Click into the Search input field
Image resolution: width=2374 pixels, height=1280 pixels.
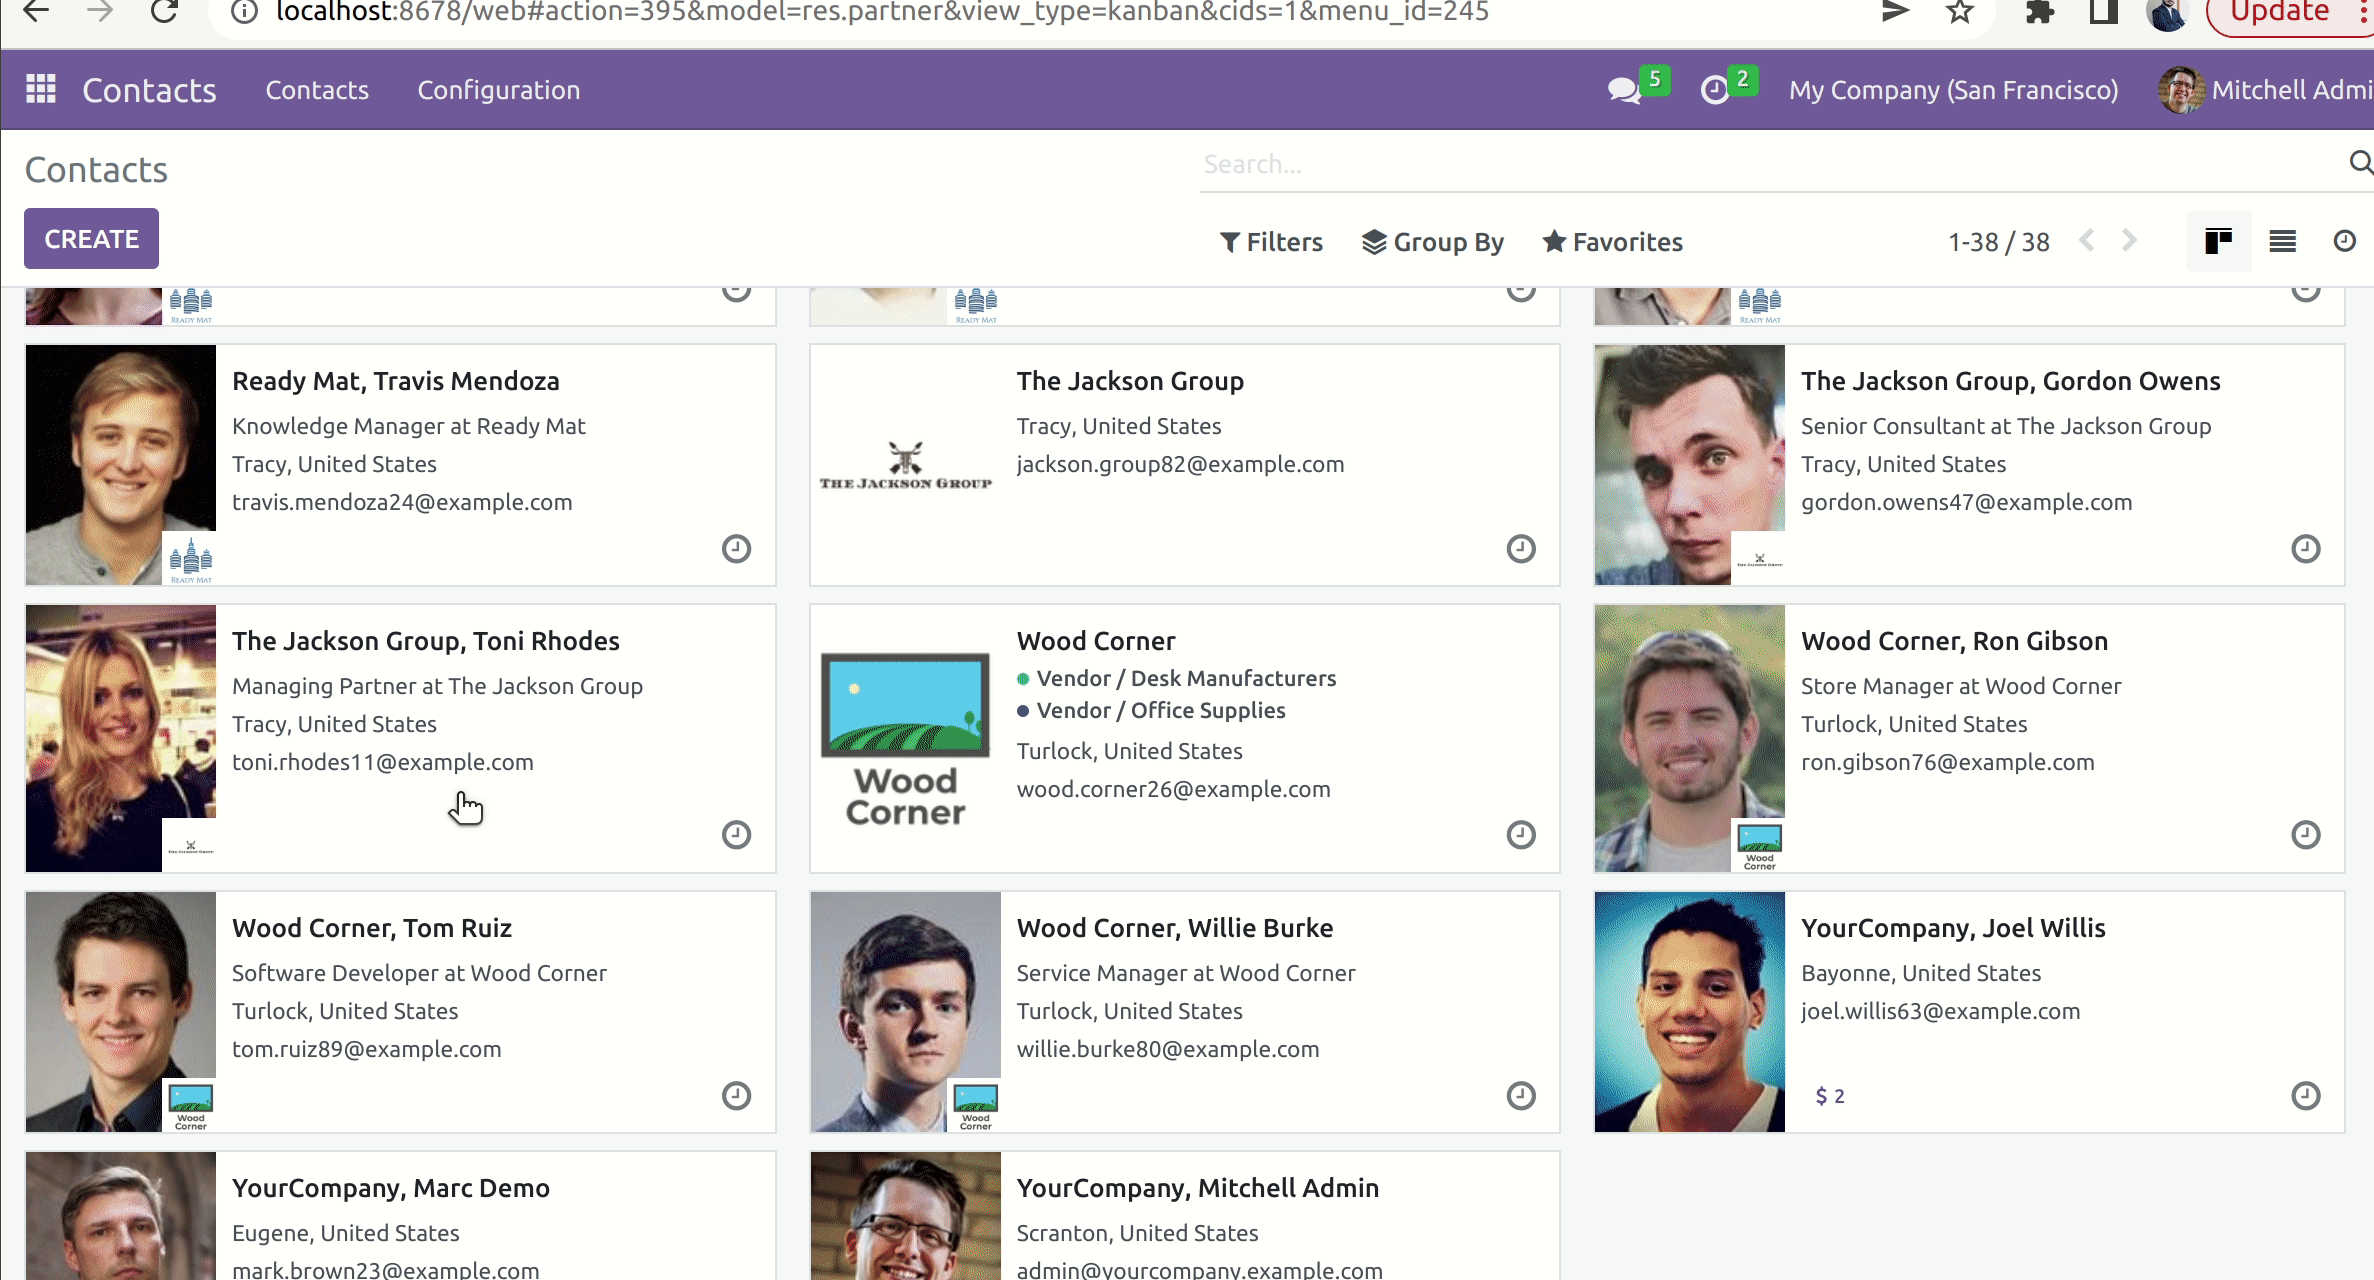click(1760, 164)
